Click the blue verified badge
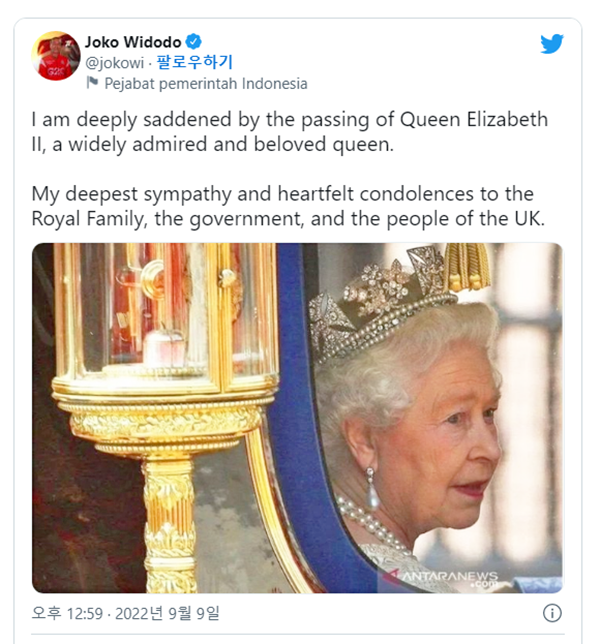Screen dimensions: 600x644 pyautogui.click(x=193, y=42)
